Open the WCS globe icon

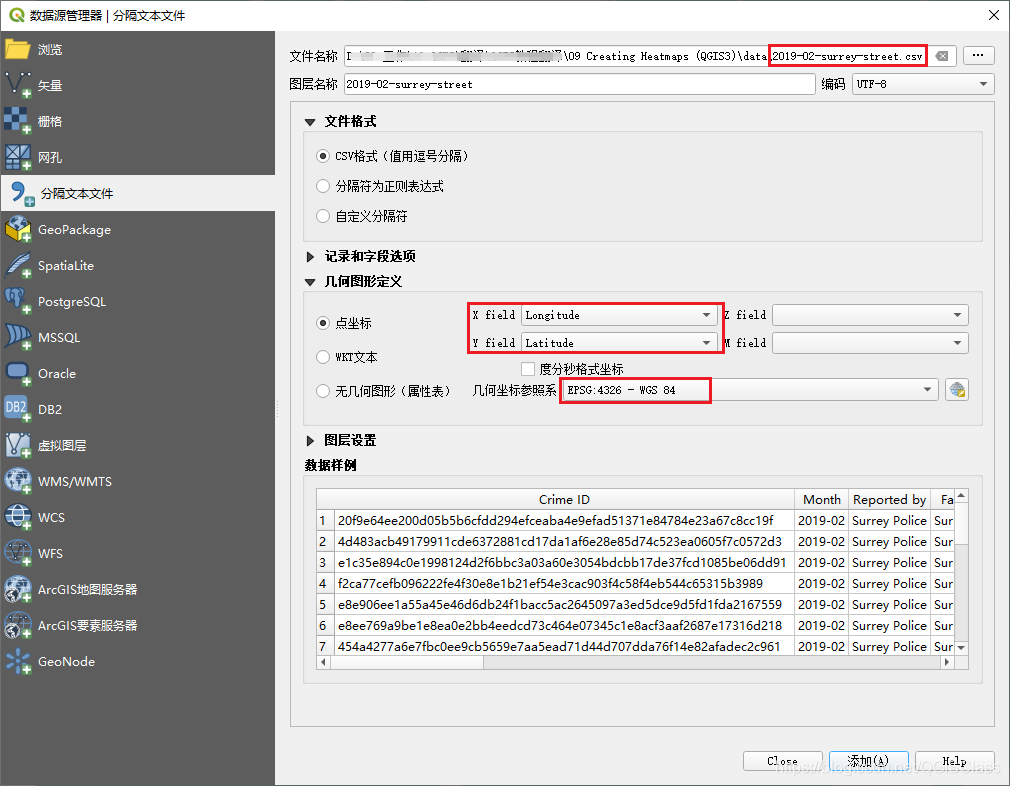17,517
